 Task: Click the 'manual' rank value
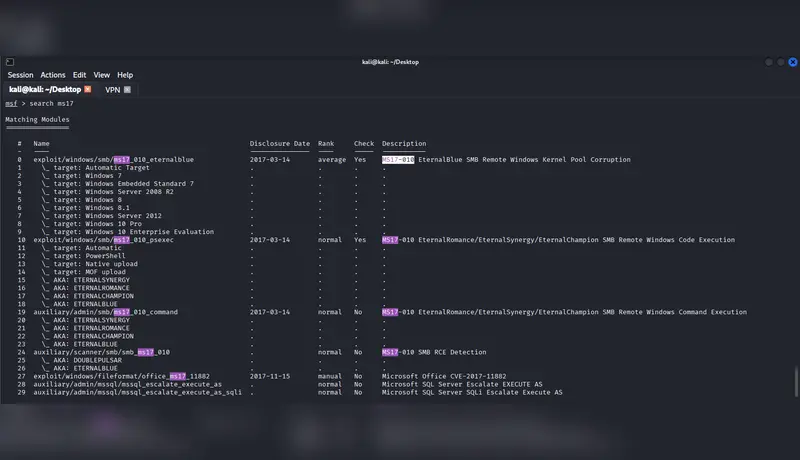(x=330, y=376)
